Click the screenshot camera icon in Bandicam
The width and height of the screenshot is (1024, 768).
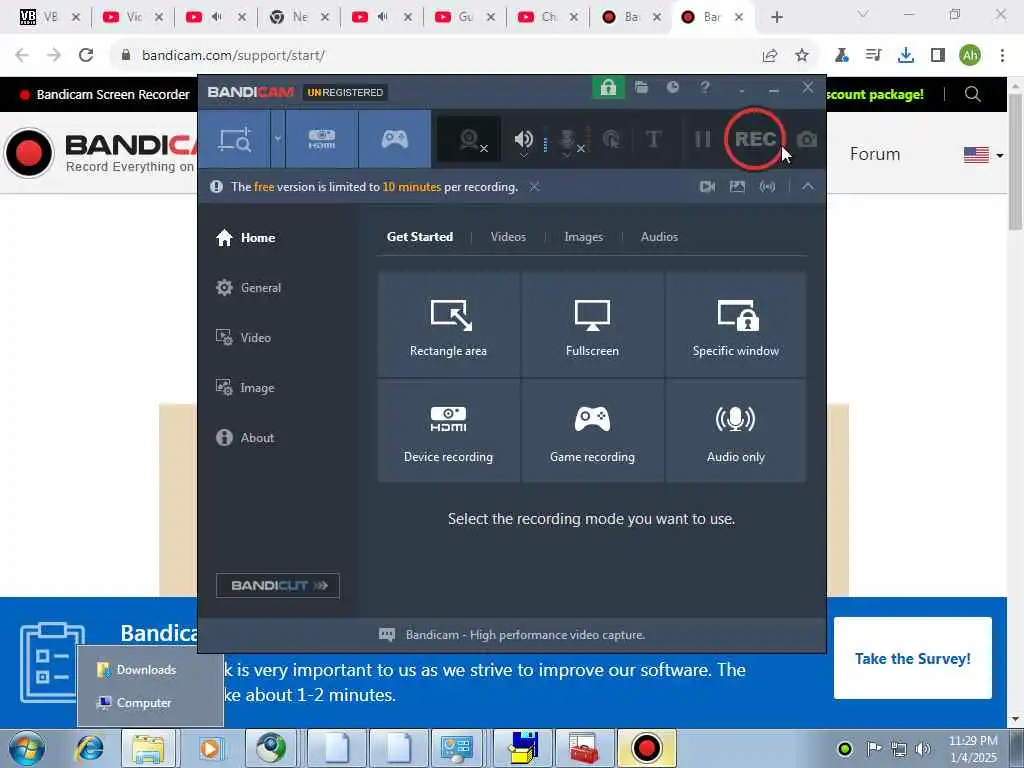coord(807,139)
